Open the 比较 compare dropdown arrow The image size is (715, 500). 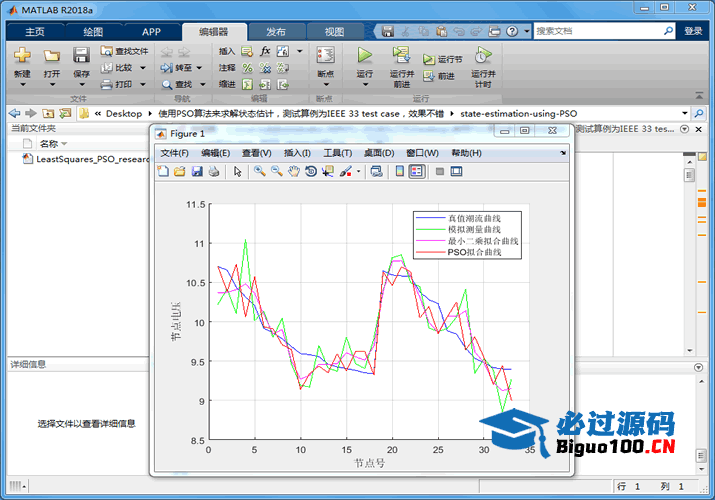(x=143, y=68)
